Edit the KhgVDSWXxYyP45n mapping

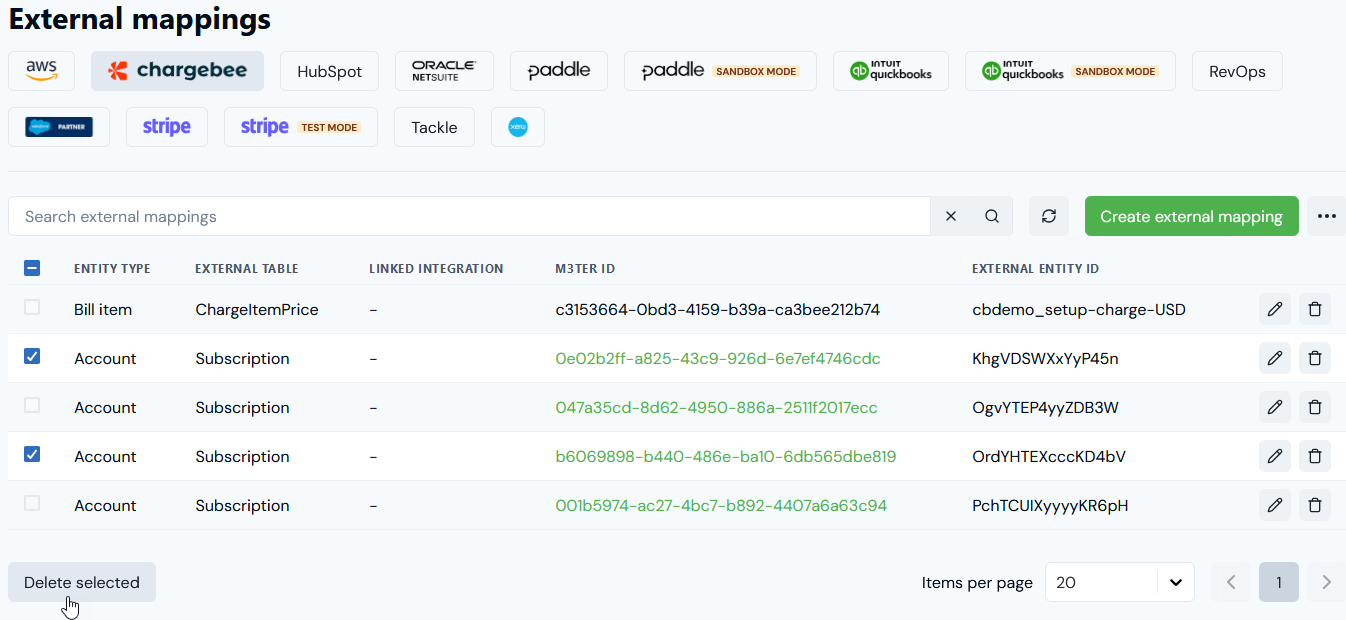pyautogui.click(x=1275, y=358)
